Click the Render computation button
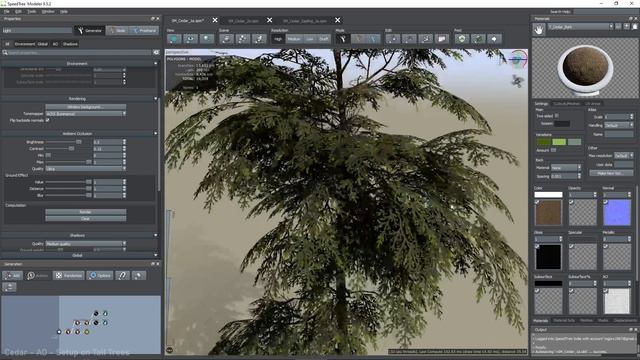The image size is (640, 360). pyautogui.click(x=85, y=212)
